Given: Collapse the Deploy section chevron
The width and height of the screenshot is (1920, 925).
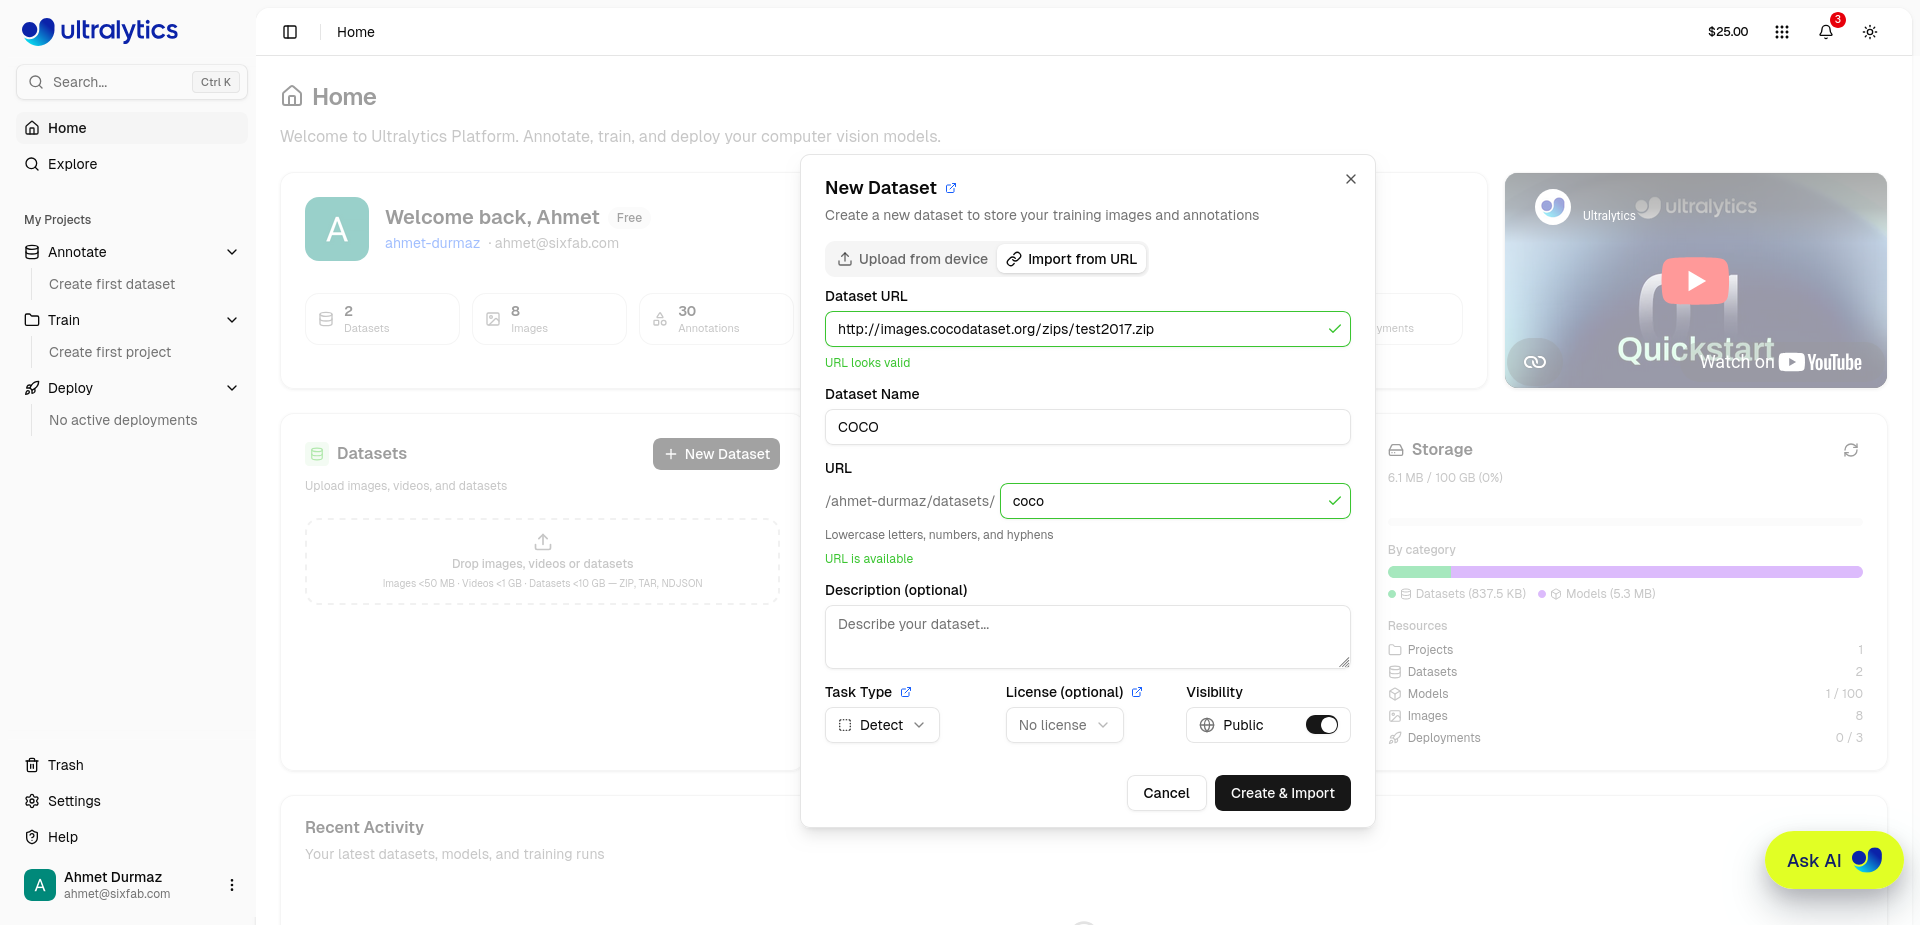Looking at the screenshot, I should point(232,388).
